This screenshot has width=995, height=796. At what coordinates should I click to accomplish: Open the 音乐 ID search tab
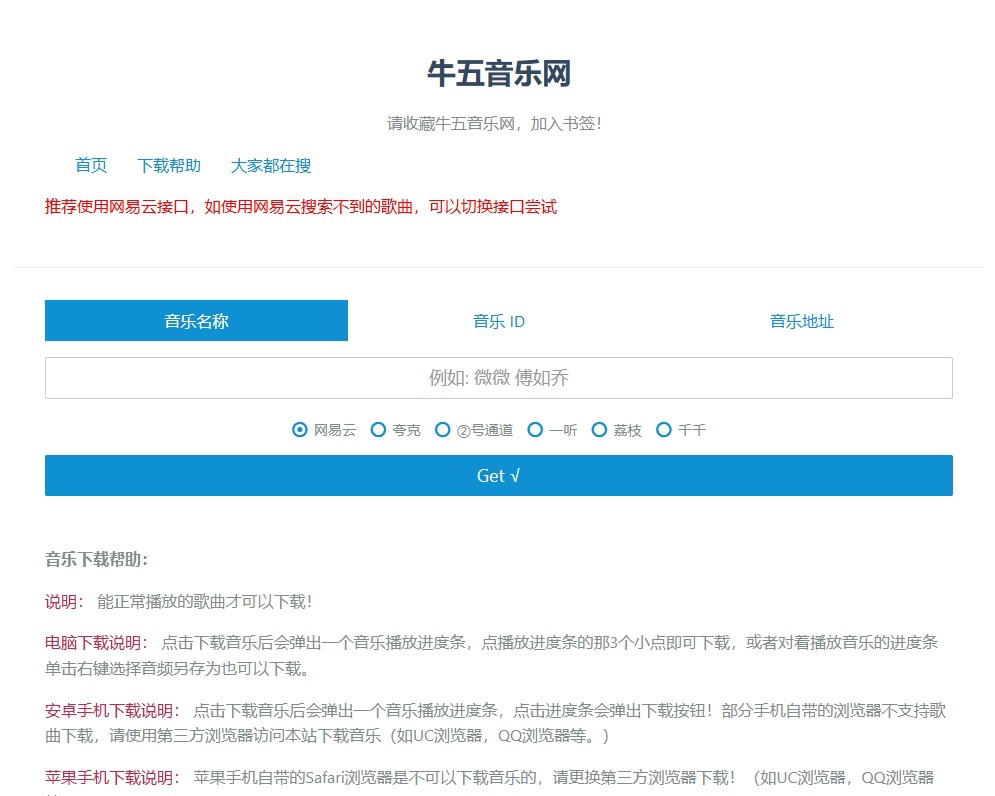point(498,320)
